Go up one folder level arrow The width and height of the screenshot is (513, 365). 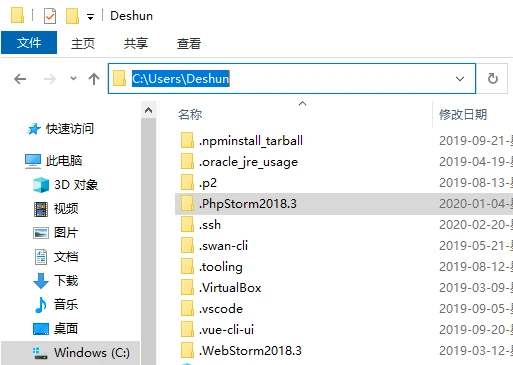[x=94, y=79]
